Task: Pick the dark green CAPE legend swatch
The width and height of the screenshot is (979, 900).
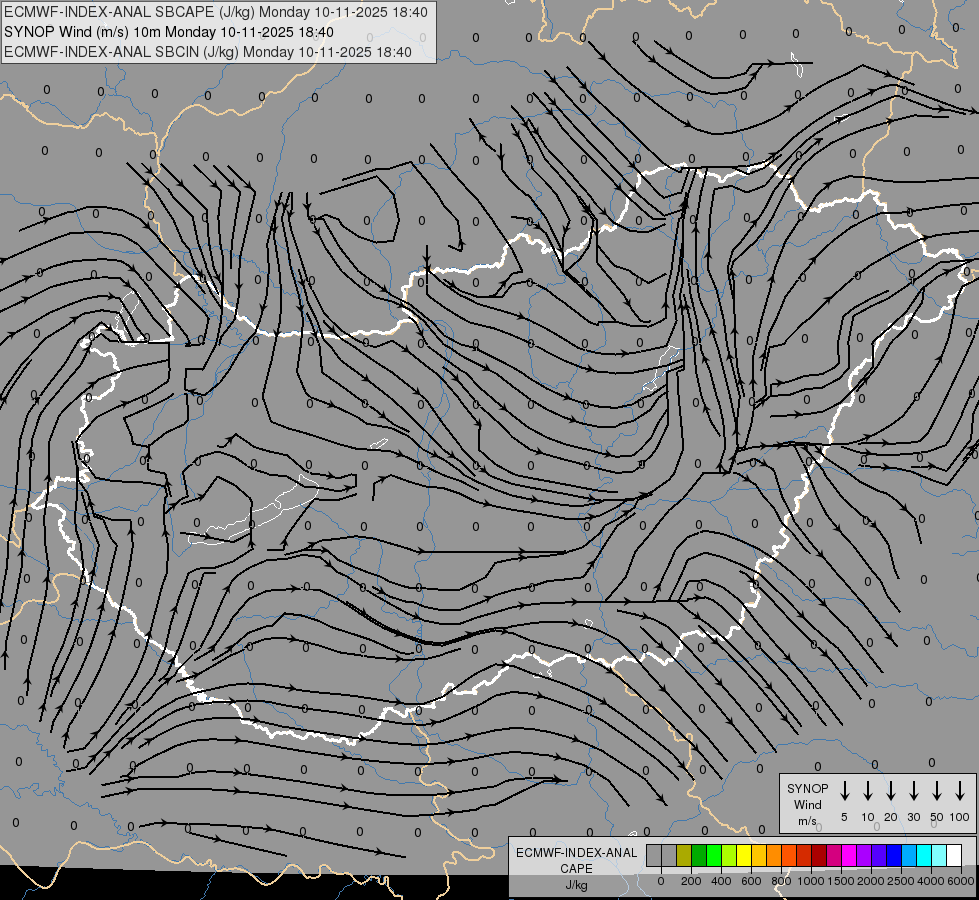Action: coord(699,855)
